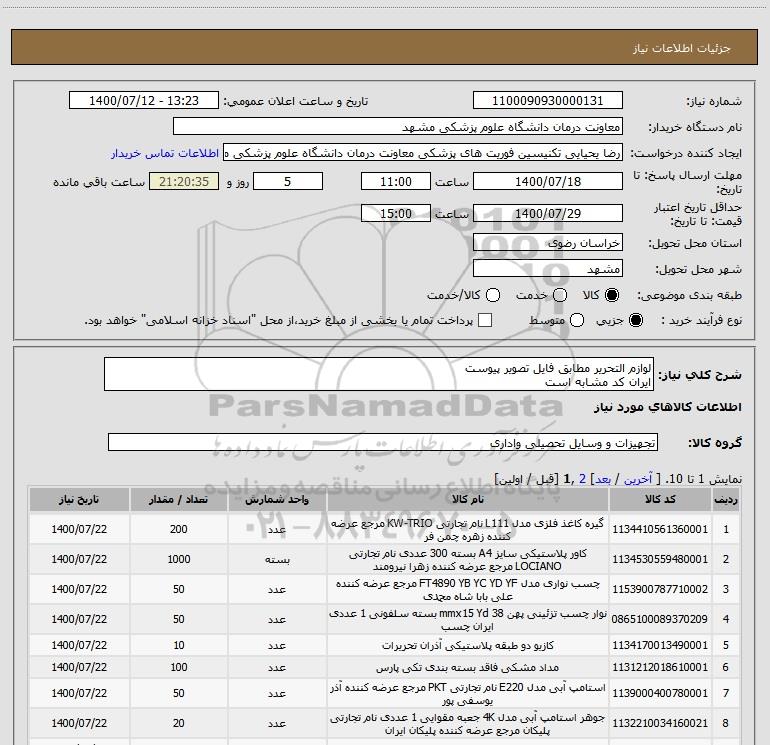Click quantity 1000 in row 2
The height and width of the screenshot is (745, 770).
[179, 559]
